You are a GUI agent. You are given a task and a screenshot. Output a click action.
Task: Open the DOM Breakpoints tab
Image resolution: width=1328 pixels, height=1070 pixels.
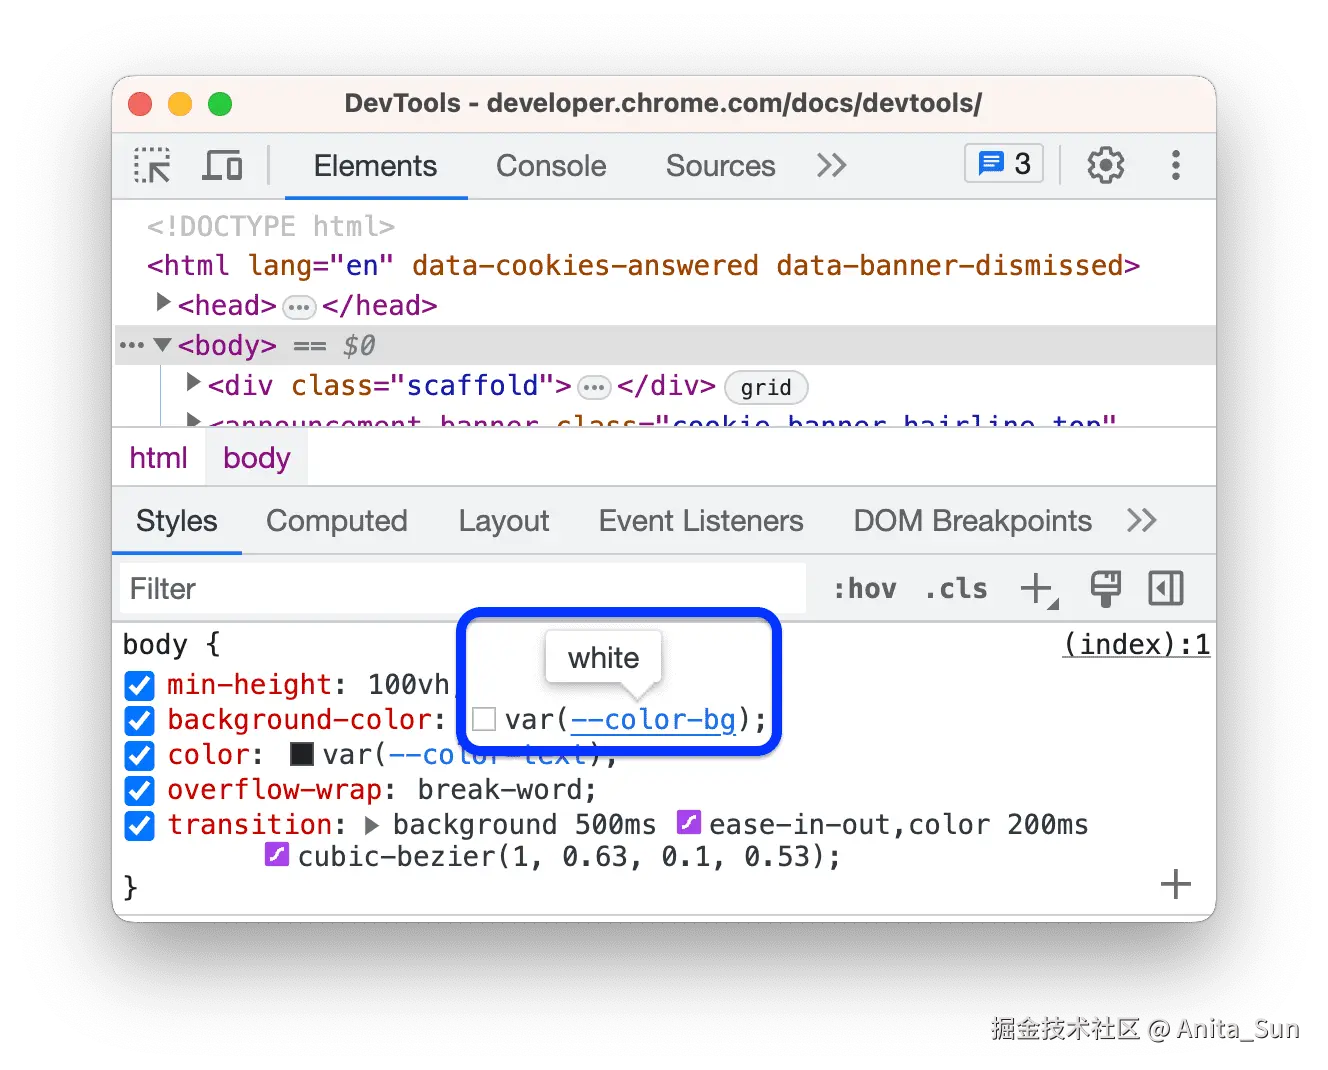972,521
